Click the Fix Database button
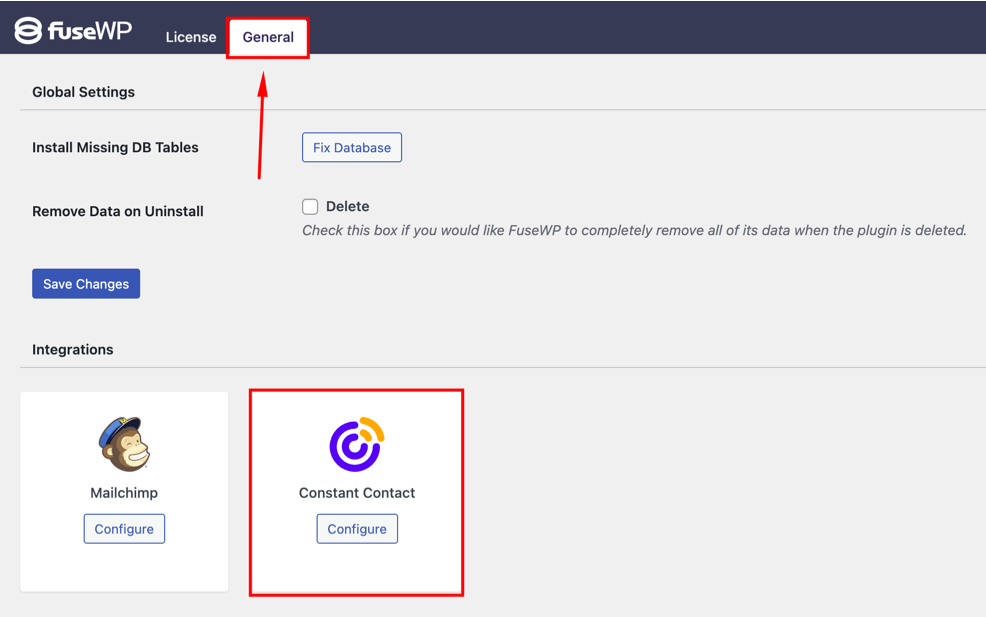Viewport: 986px width, 617px height. pos(352,147)
